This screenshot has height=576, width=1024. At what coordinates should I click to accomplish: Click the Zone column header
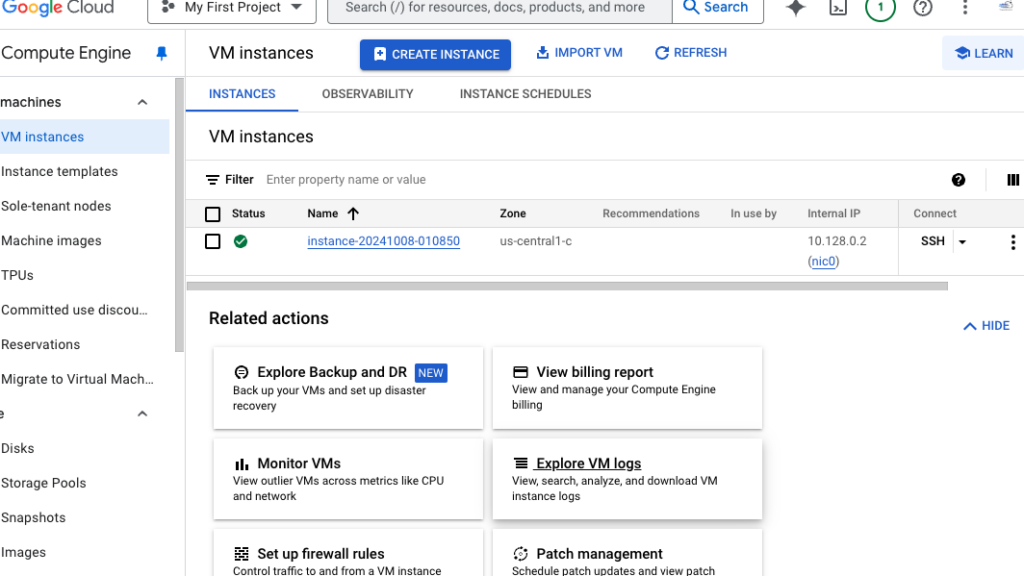(x=513, y=214)
